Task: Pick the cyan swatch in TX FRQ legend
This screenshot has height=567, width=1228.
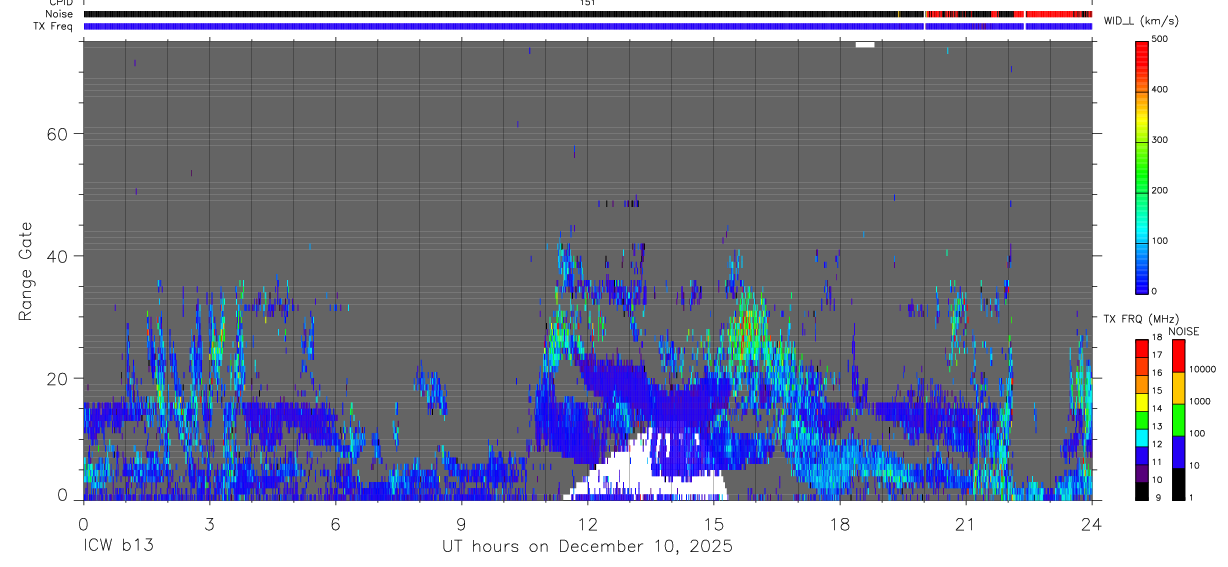Action: click(x=1142, y=438)
